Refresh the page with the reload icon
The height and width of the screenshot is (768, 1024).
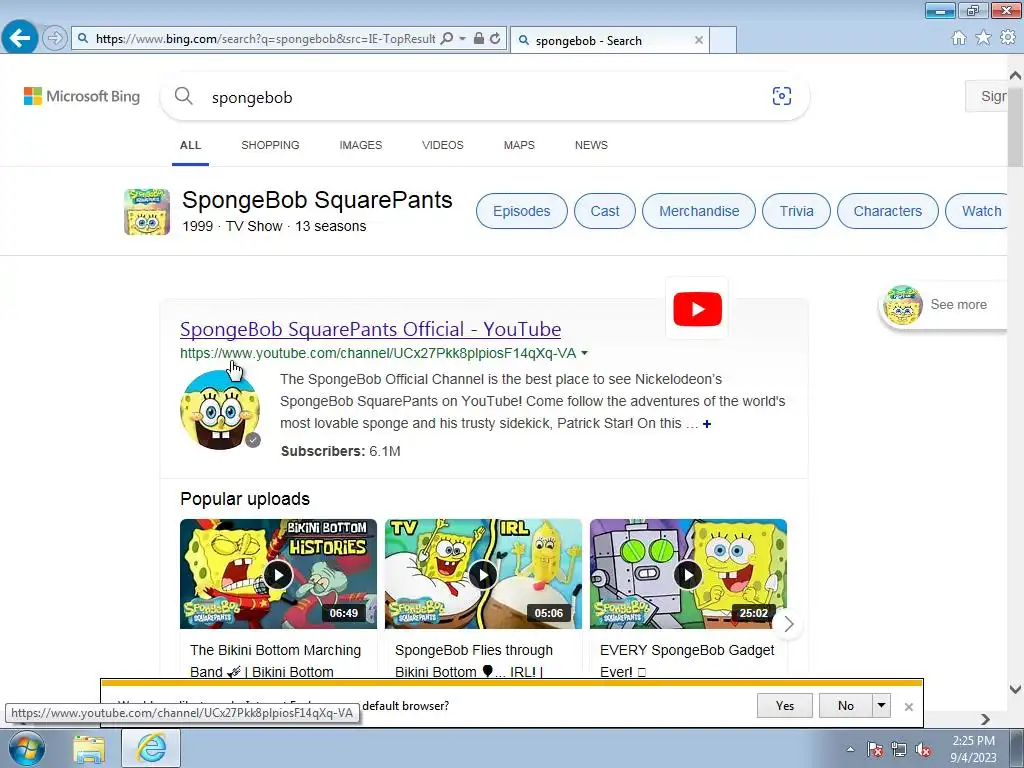point(495,39)
